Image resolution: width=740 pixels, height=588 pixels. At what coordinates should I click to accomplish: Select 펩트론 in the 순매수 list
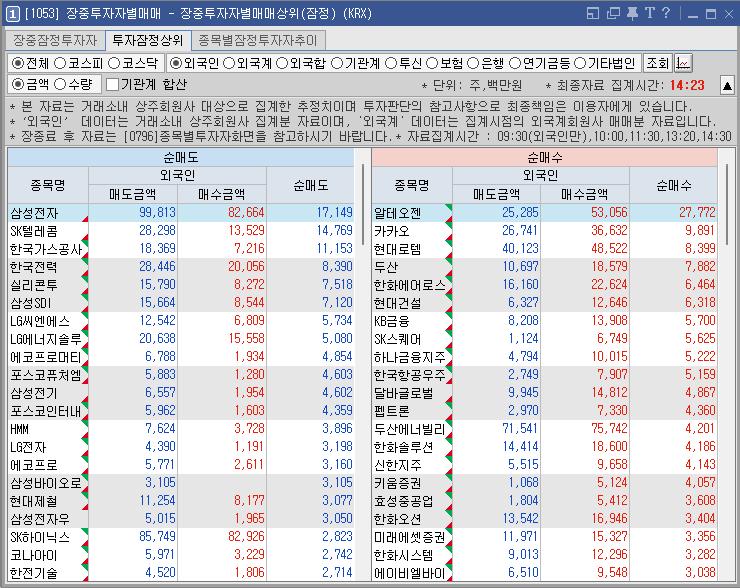[x=392, y=411]
